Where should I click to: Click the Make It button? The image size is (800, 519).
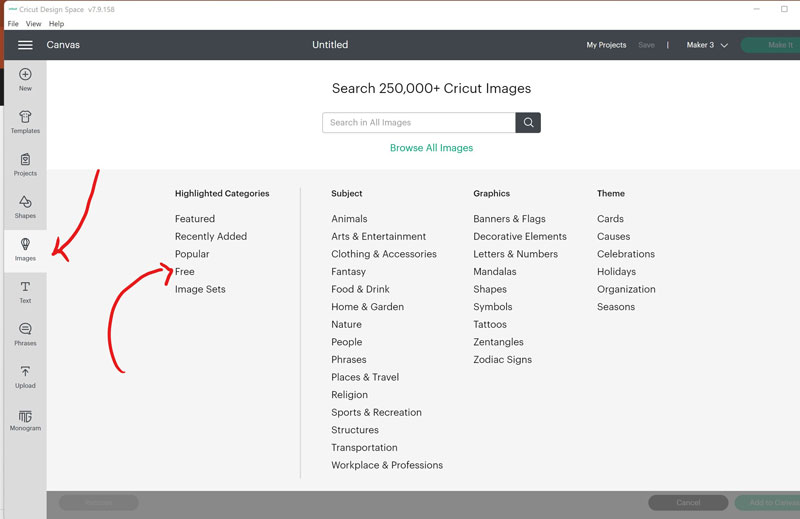770,45
